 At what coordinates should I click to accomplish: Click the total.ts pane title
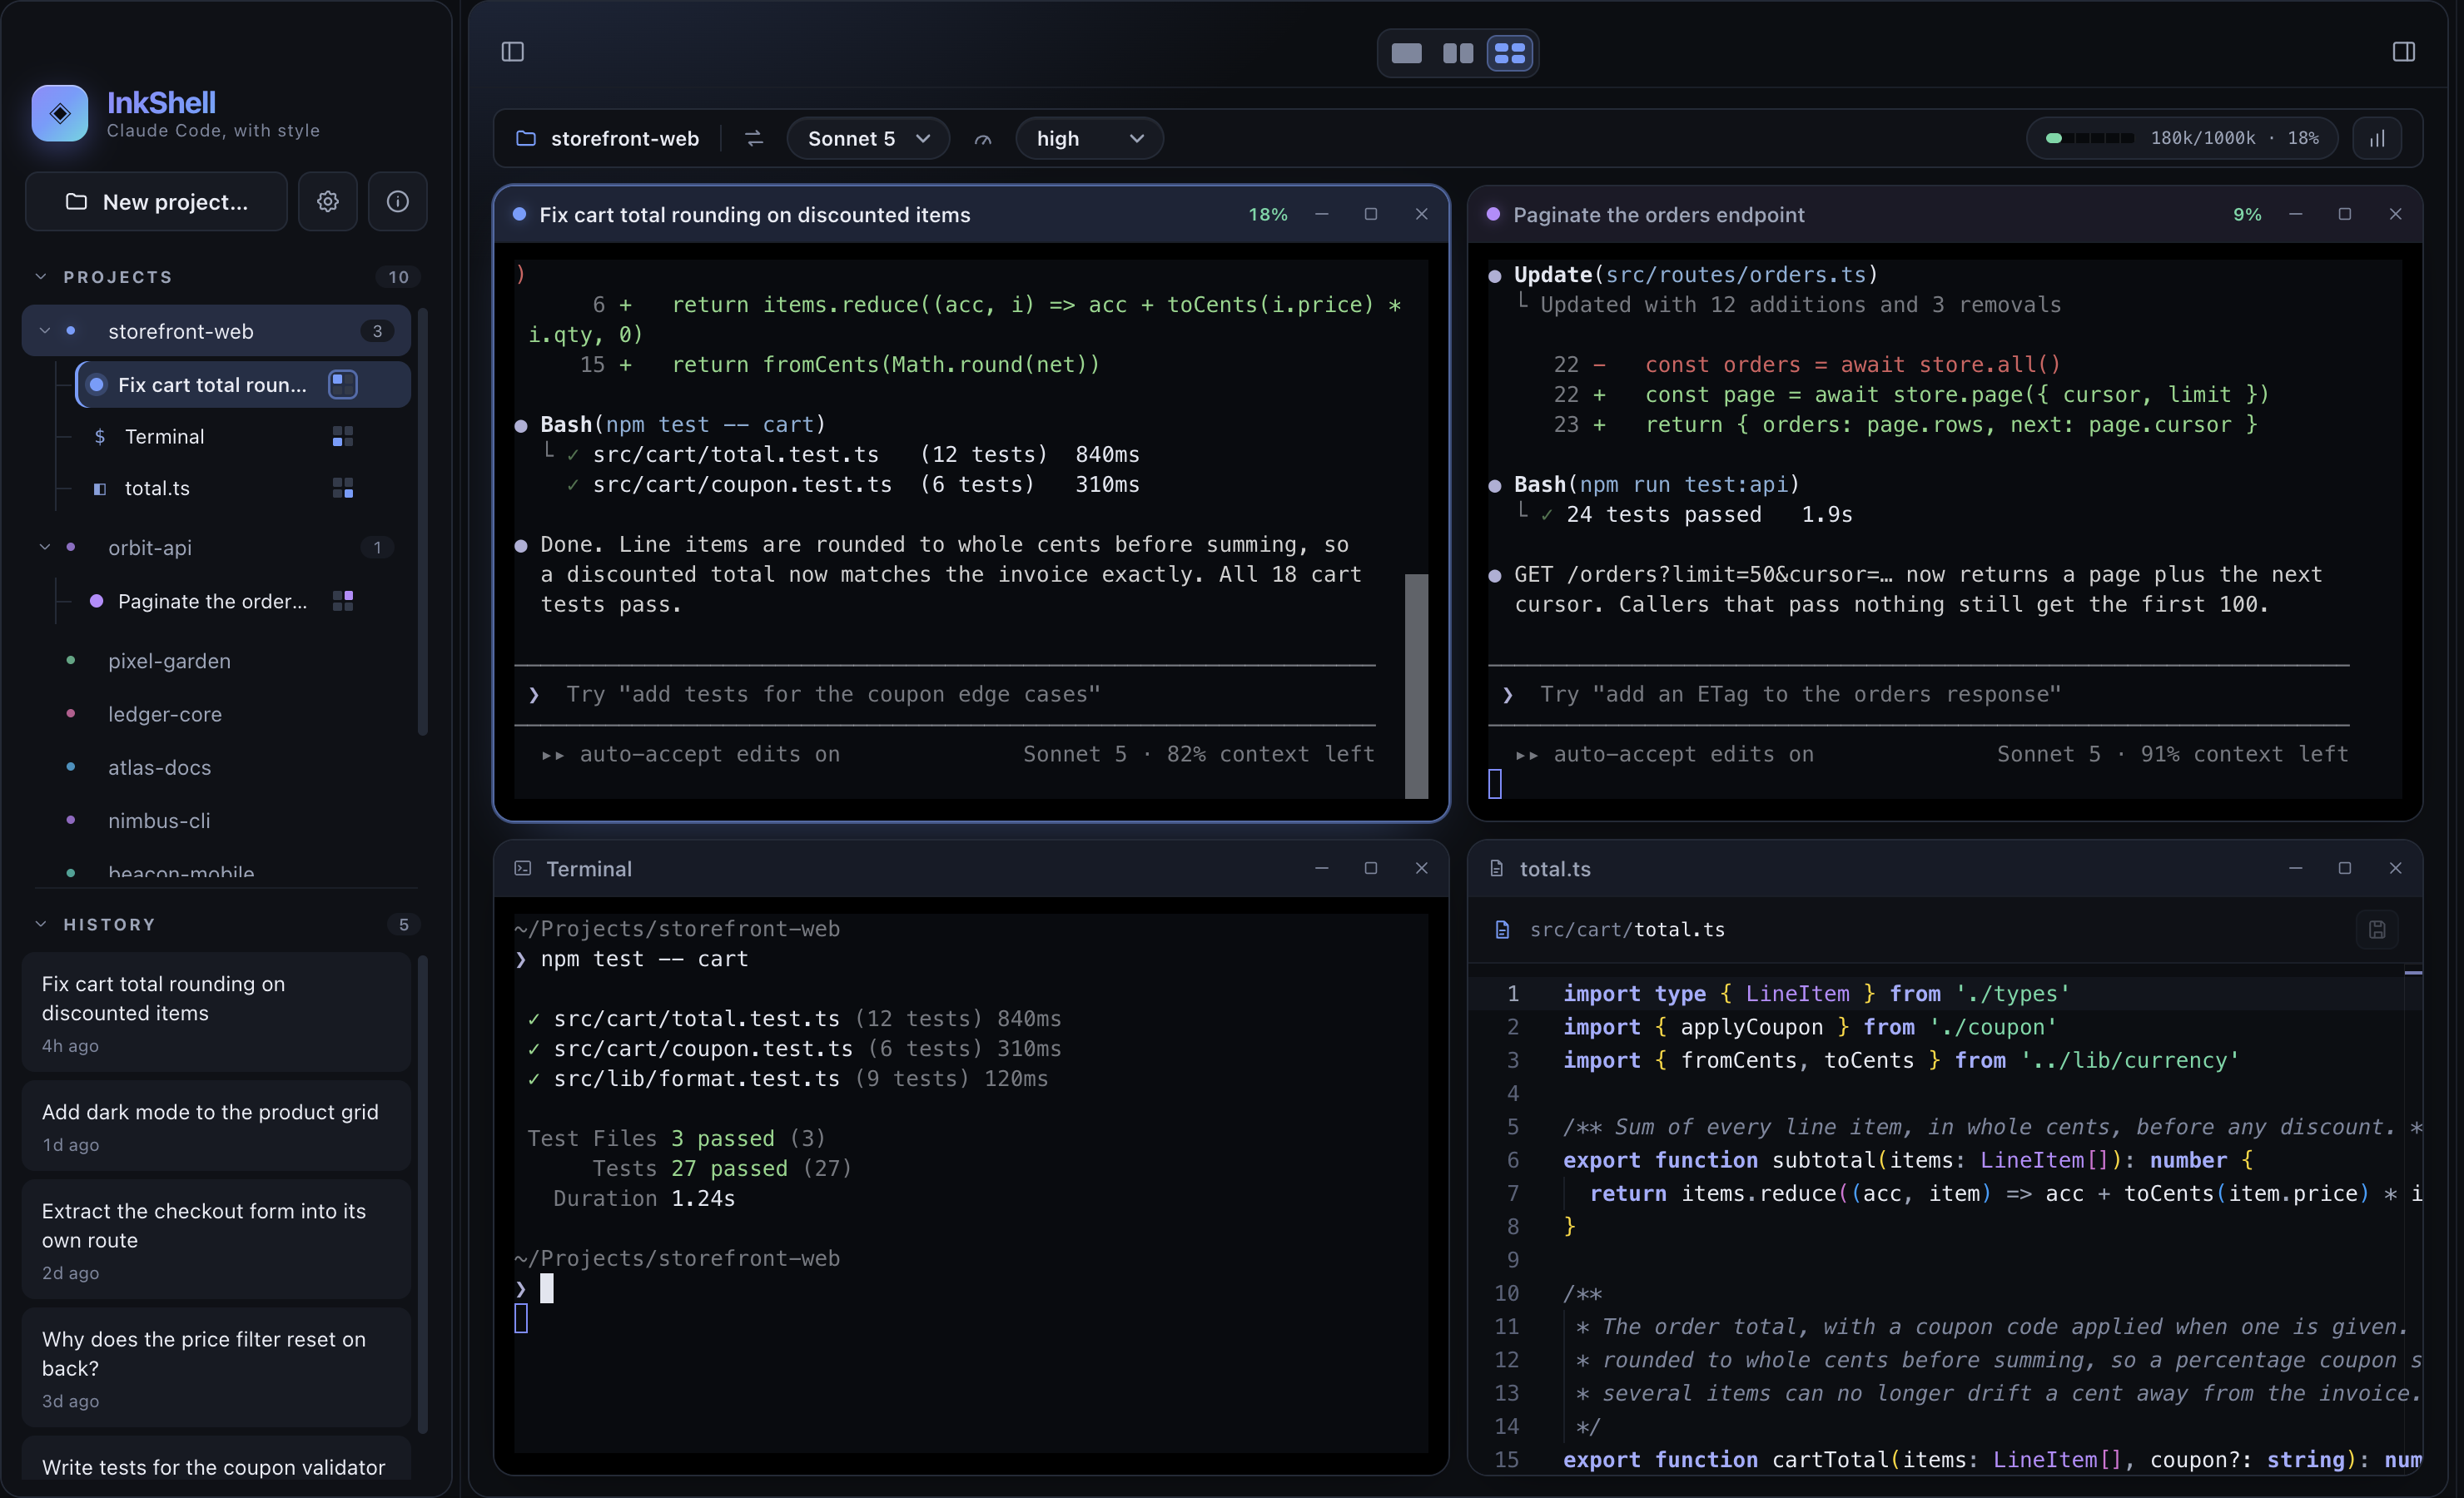[1555, 869]
